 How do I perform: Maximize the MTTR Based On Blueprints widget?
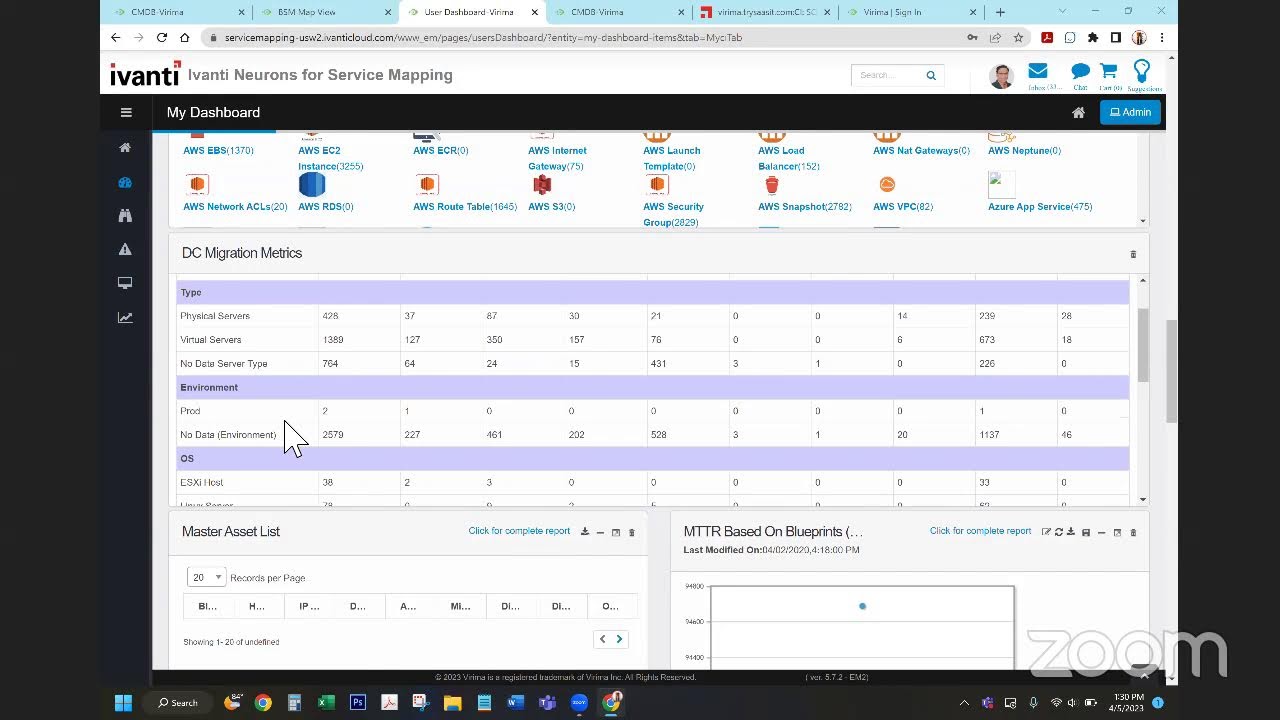click(1117, 532)
